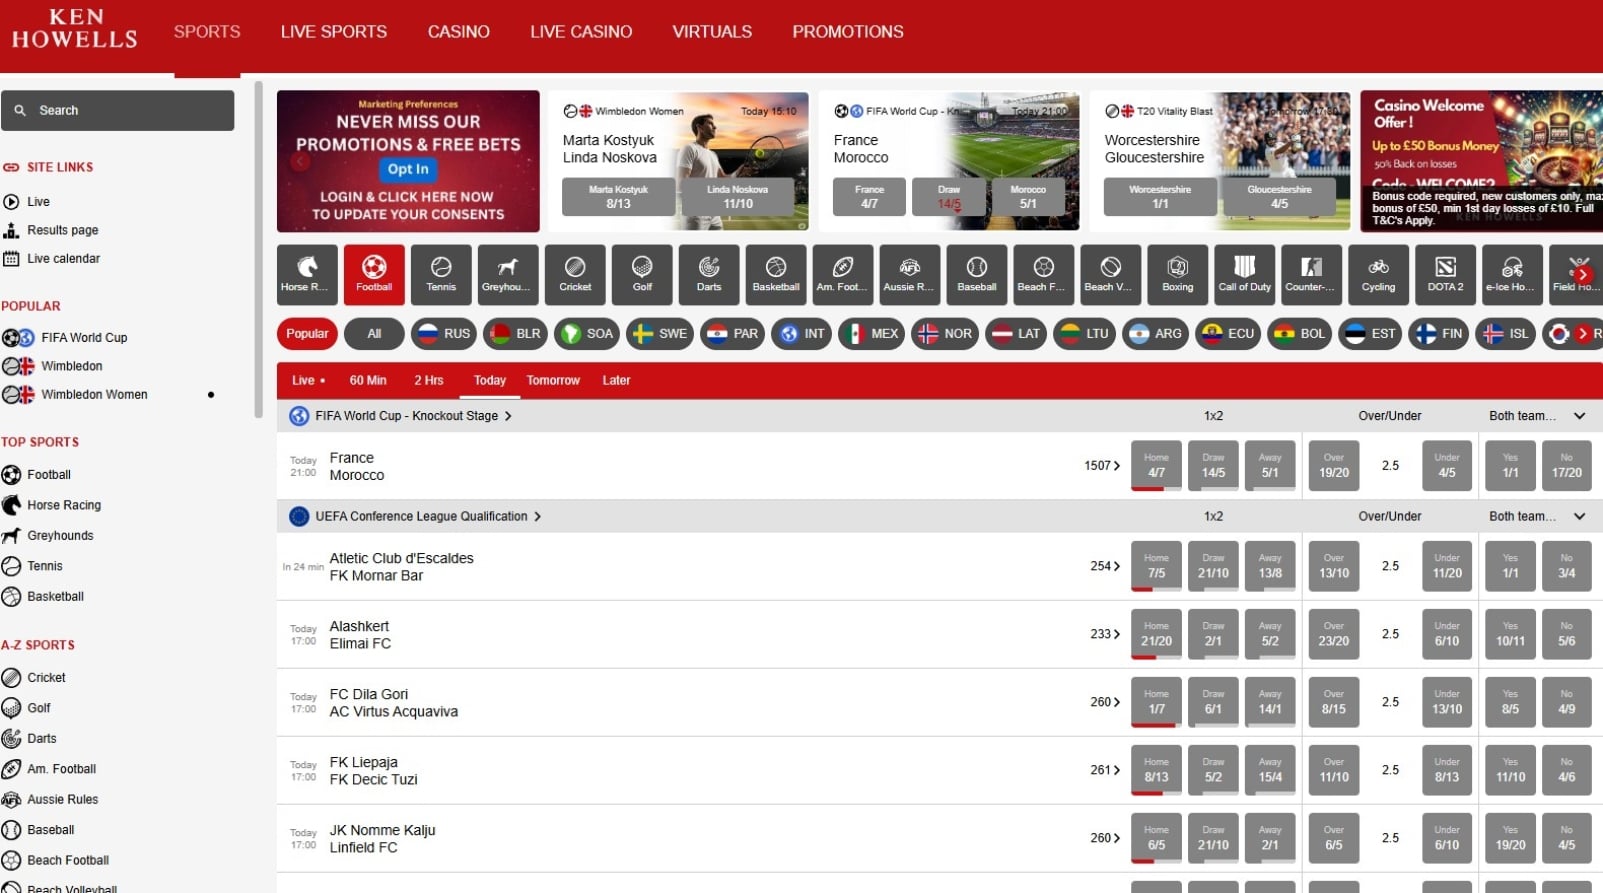Click the Golf icon tile

click(x=642, y=274)
